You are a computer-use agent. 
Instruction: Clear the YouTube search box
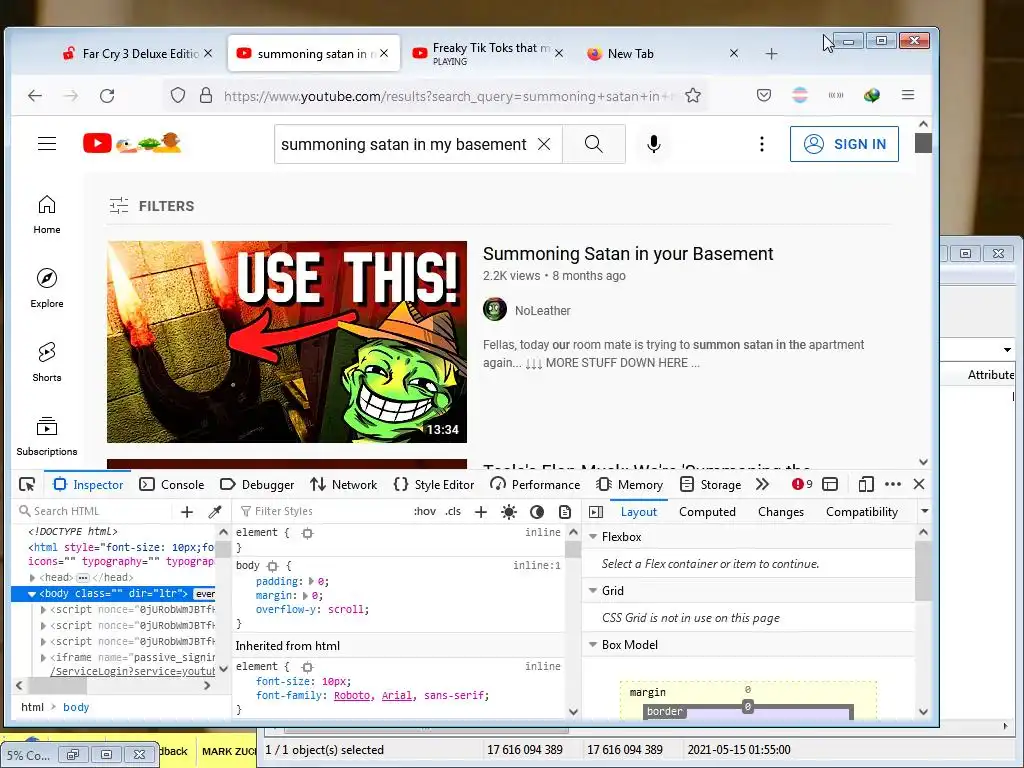(544, 144)
